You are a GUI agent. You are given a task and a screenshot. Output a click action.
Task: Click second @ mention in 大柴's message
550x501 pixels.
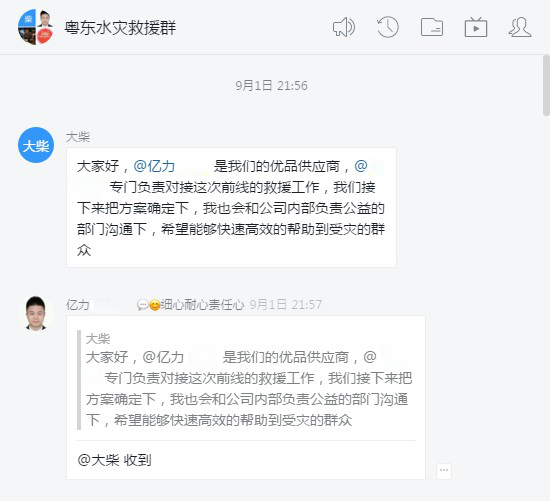click(x=361, y=166)
